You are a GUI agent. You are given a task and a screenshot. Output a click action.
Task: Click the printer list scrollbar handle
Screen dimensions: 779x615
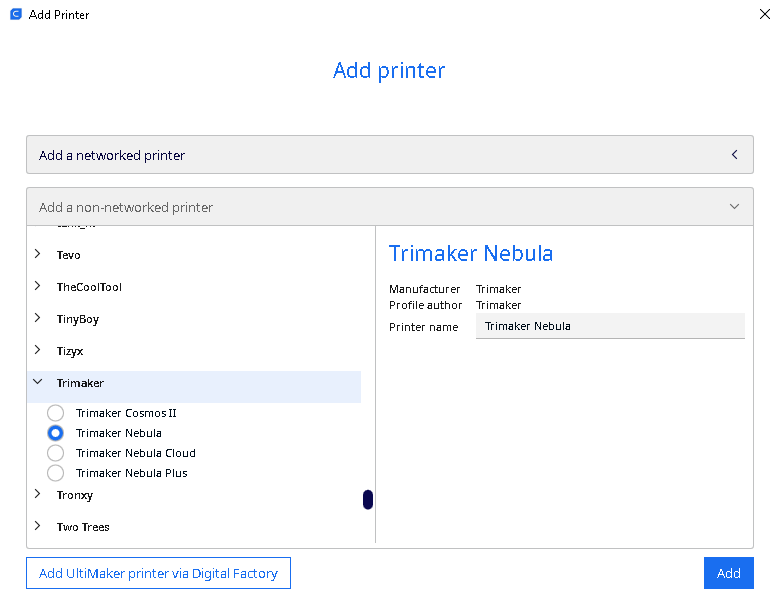(368, 499)
